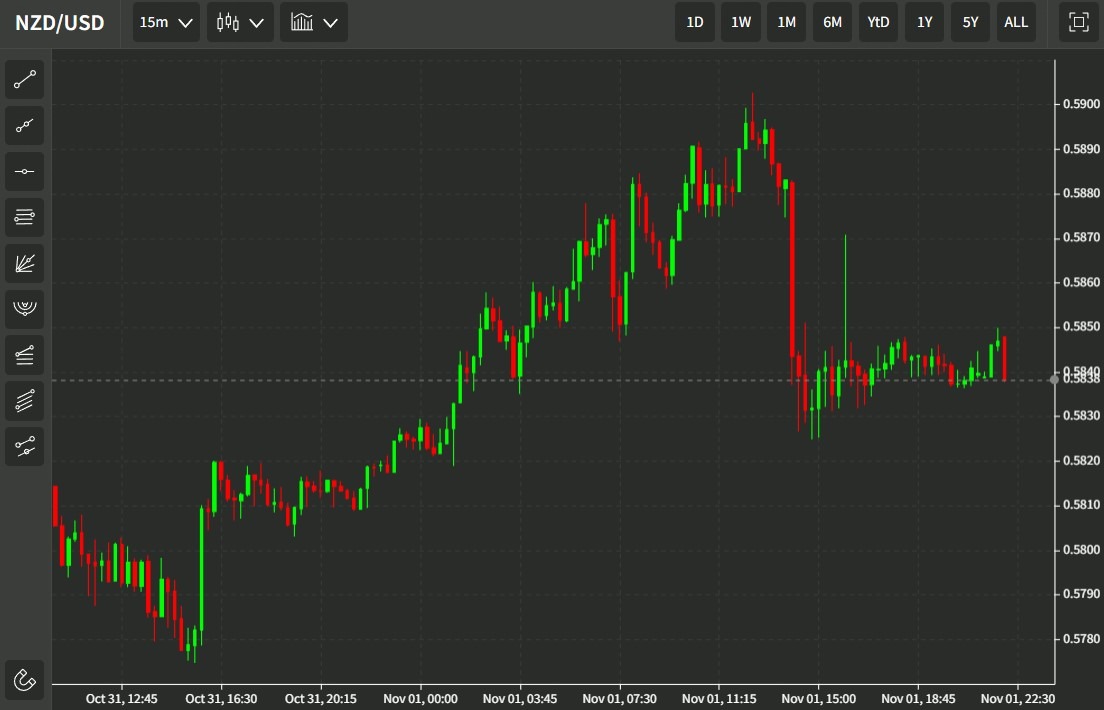
Task: Select the fan lines drawing tool
Action: [x=24, y=263]
